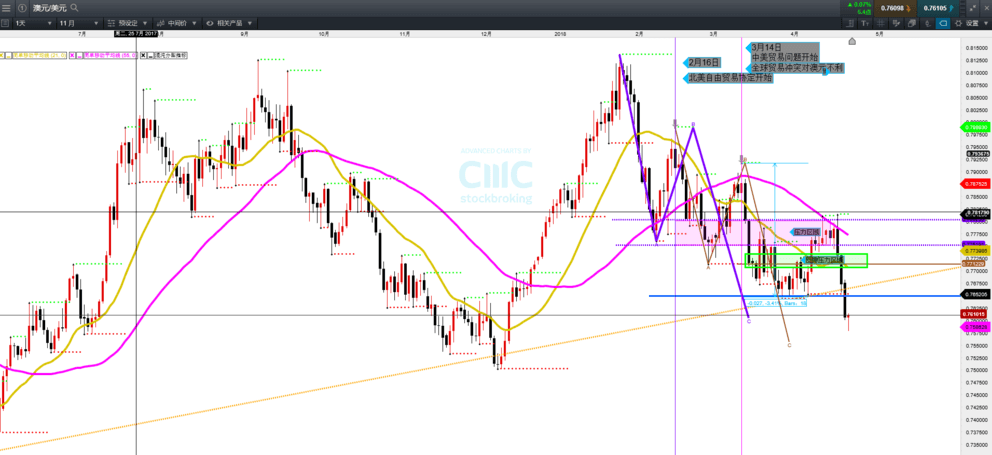Remove the magenta moving average (55) indicator

click(72, 56)
